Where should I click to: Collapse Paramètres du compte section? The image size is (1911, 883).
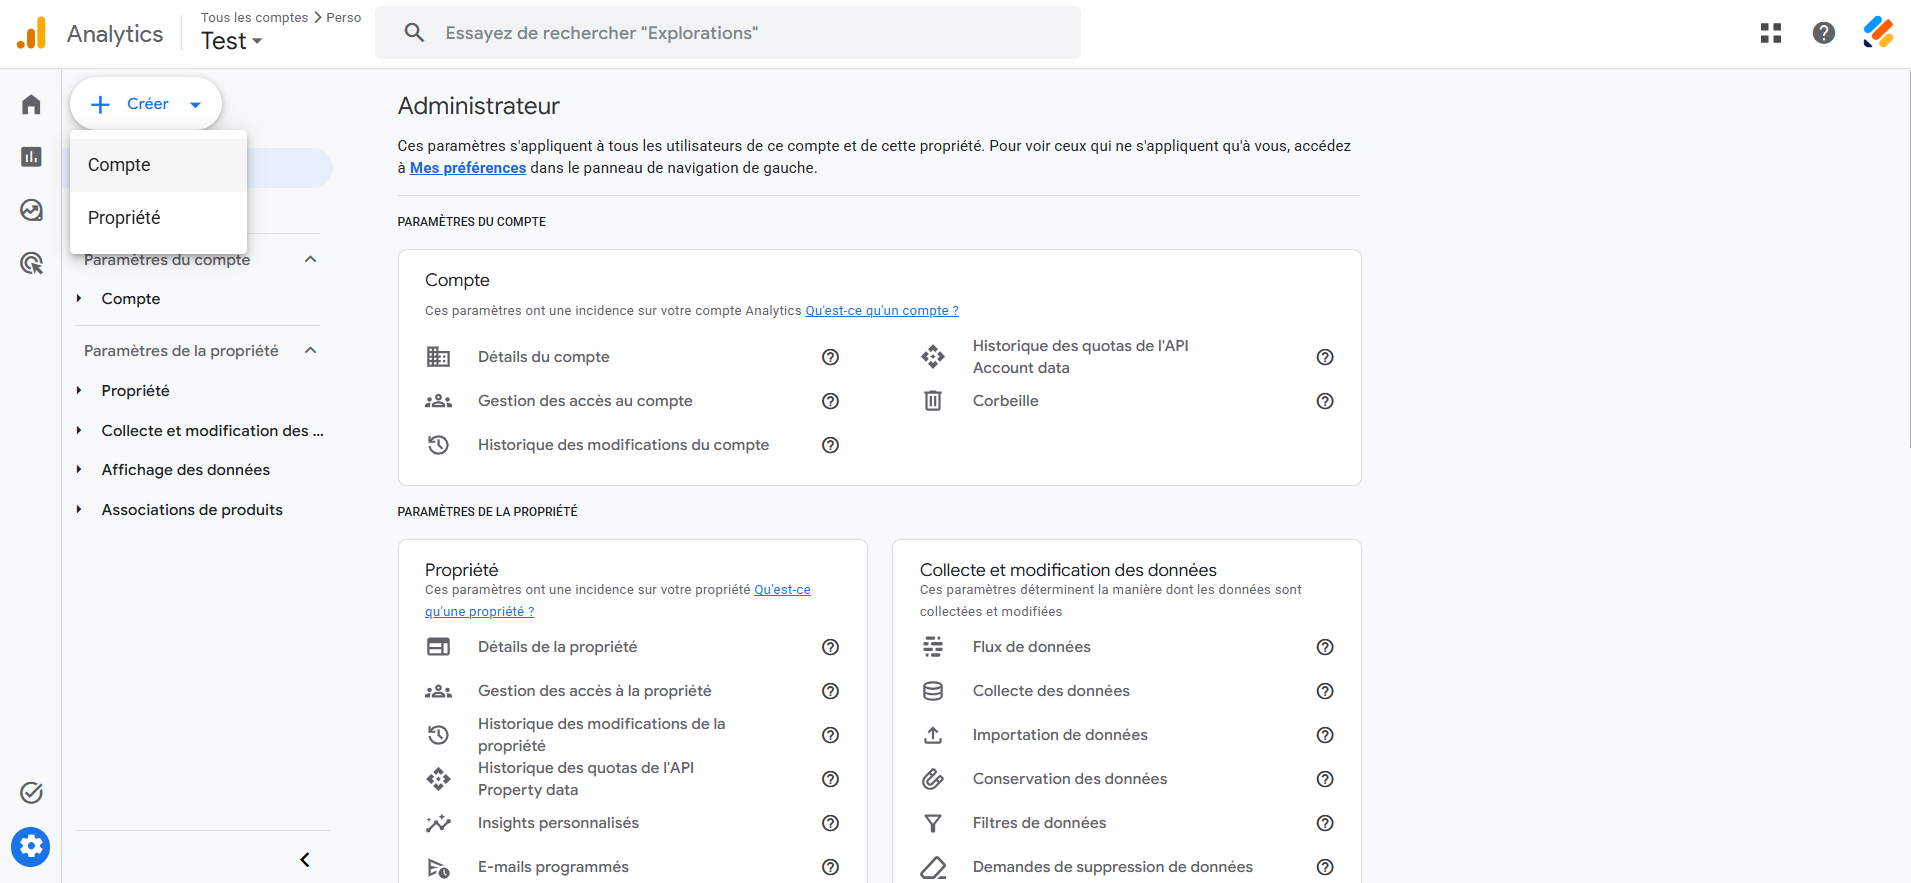[x=311, y=259]
